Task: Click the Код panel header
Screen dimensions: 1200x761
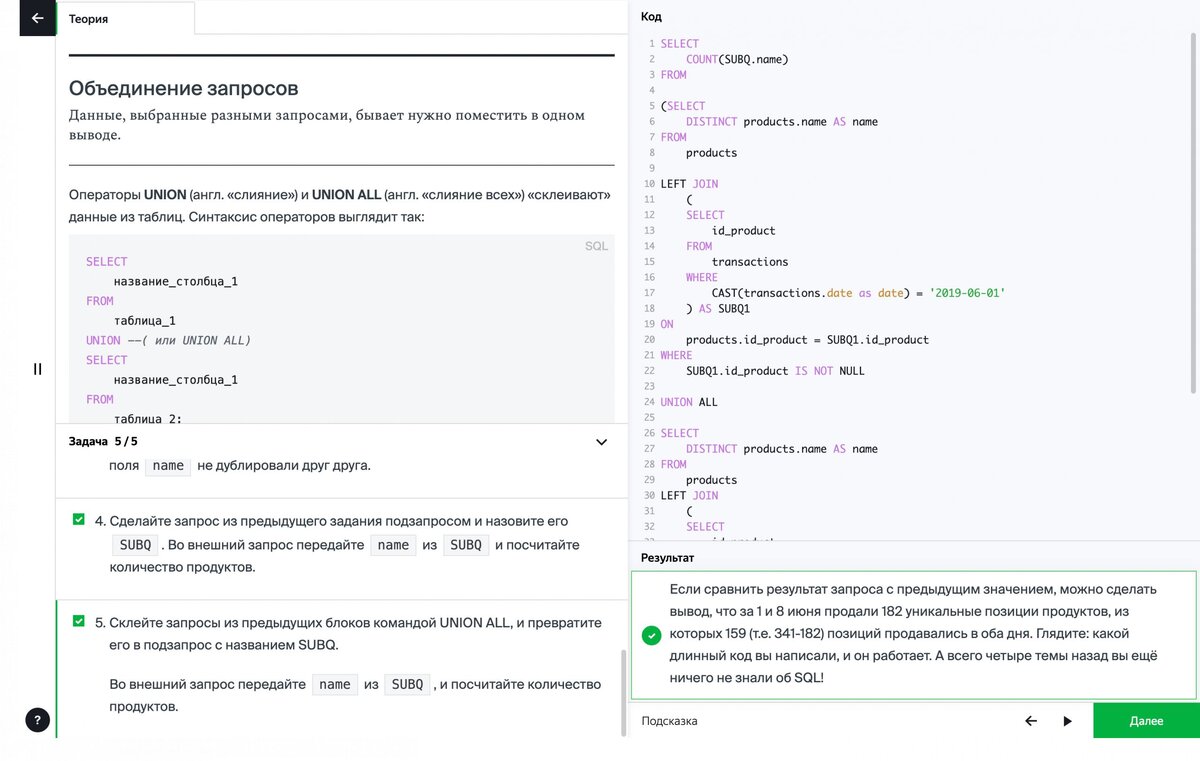Action: (x=651, y=17)
